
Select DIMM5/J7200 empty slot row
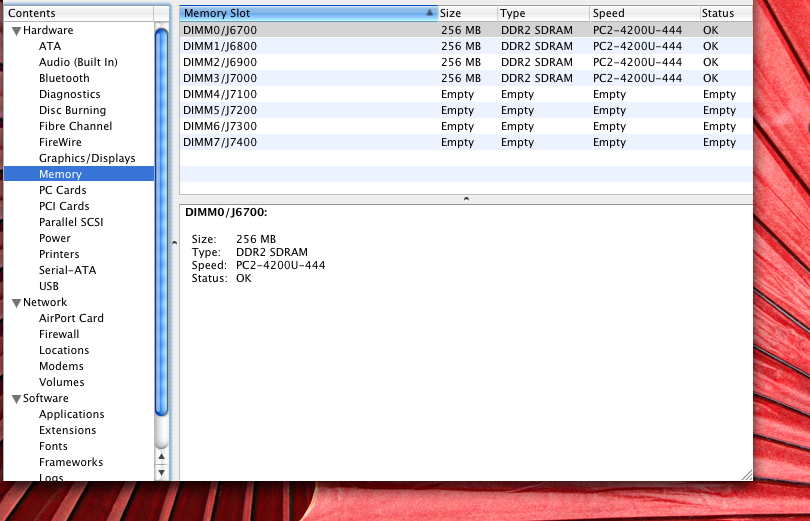466,110
